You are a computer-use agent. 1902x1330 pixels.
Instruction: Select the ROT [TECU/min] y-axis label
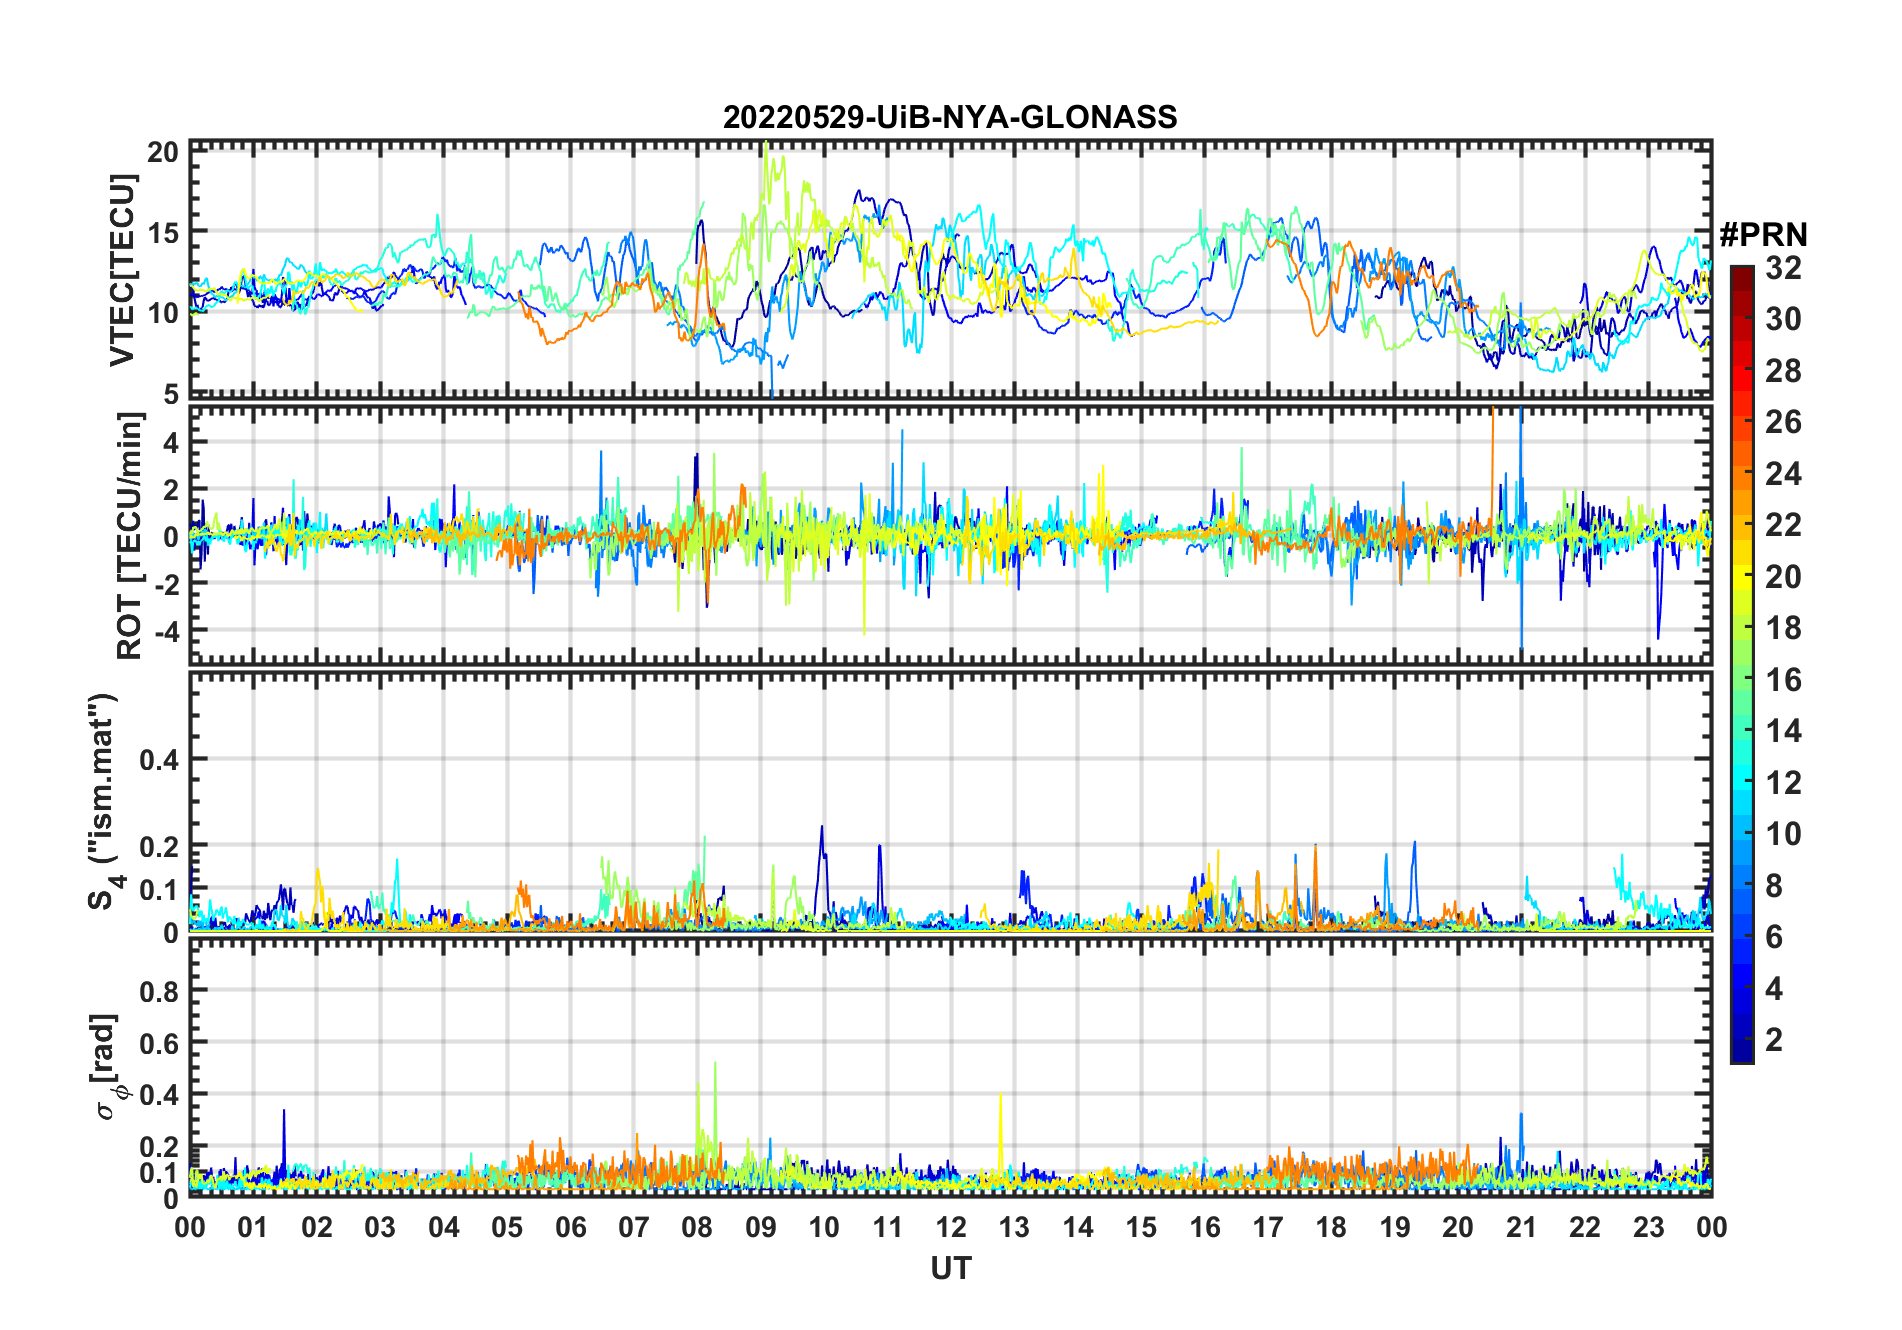(x=129, y=535)
